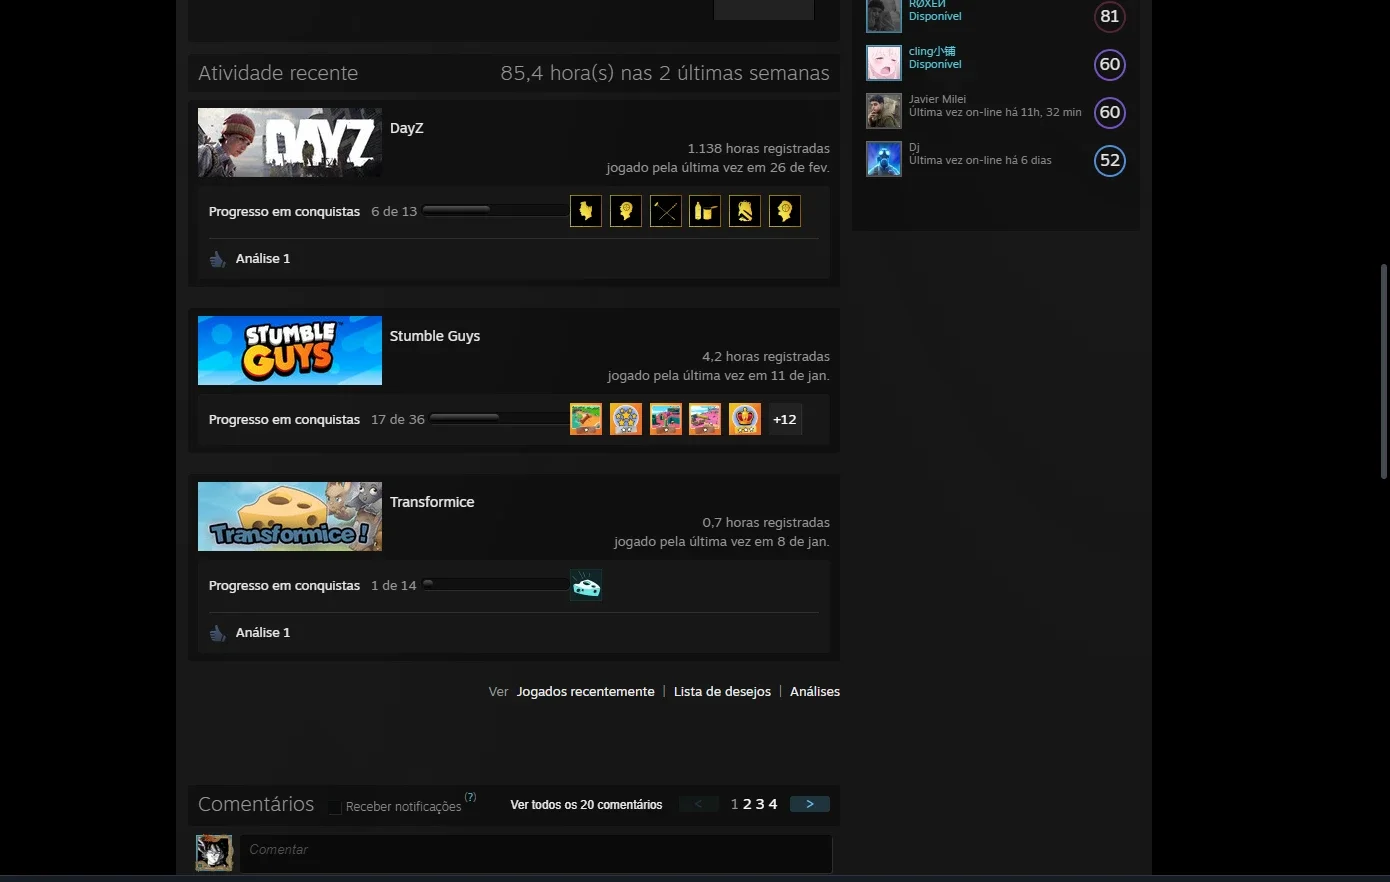The image size is (1390, 882).
Task: Open fourth DayZ achievement badge icon
Action: click(x=705, y=211)
